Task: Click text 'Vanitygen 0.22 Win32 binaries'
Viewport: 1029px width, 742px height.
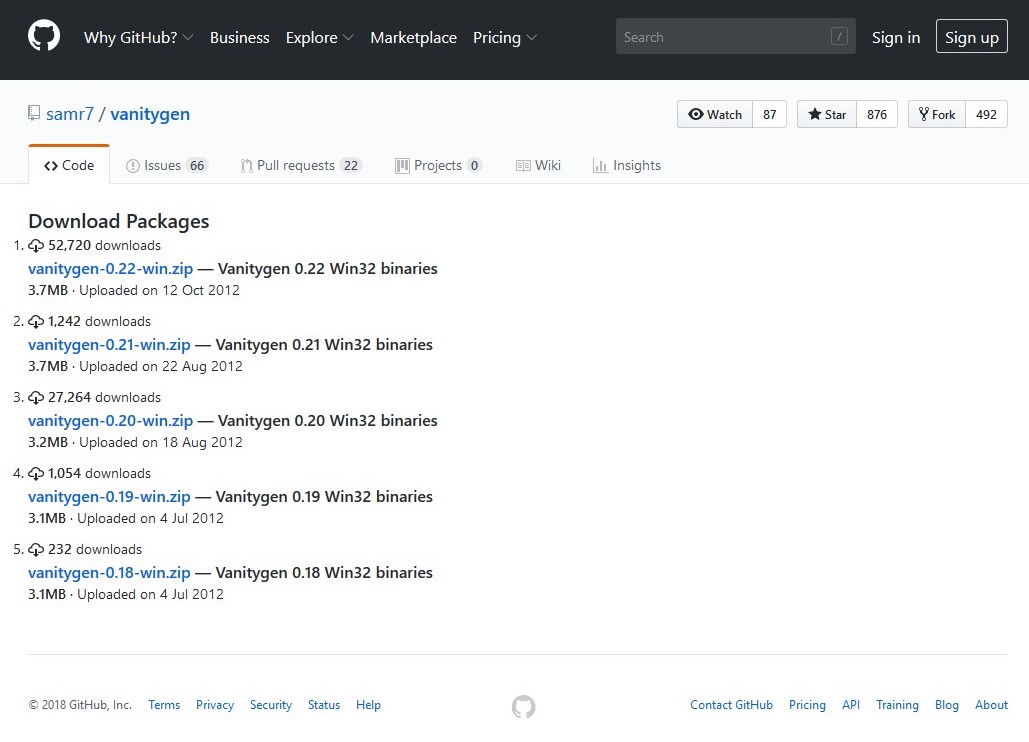Action: (x=327, y=268)
